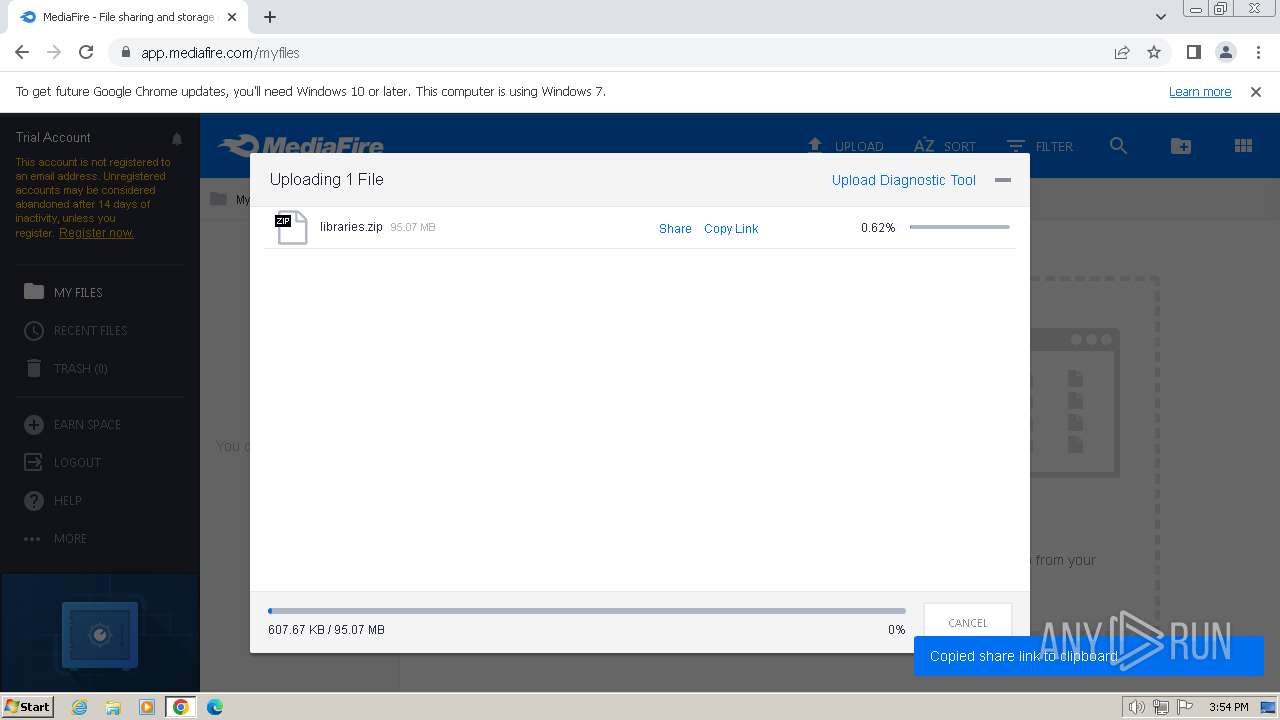Open Internet Explorer from taskbar

[79, 707]
